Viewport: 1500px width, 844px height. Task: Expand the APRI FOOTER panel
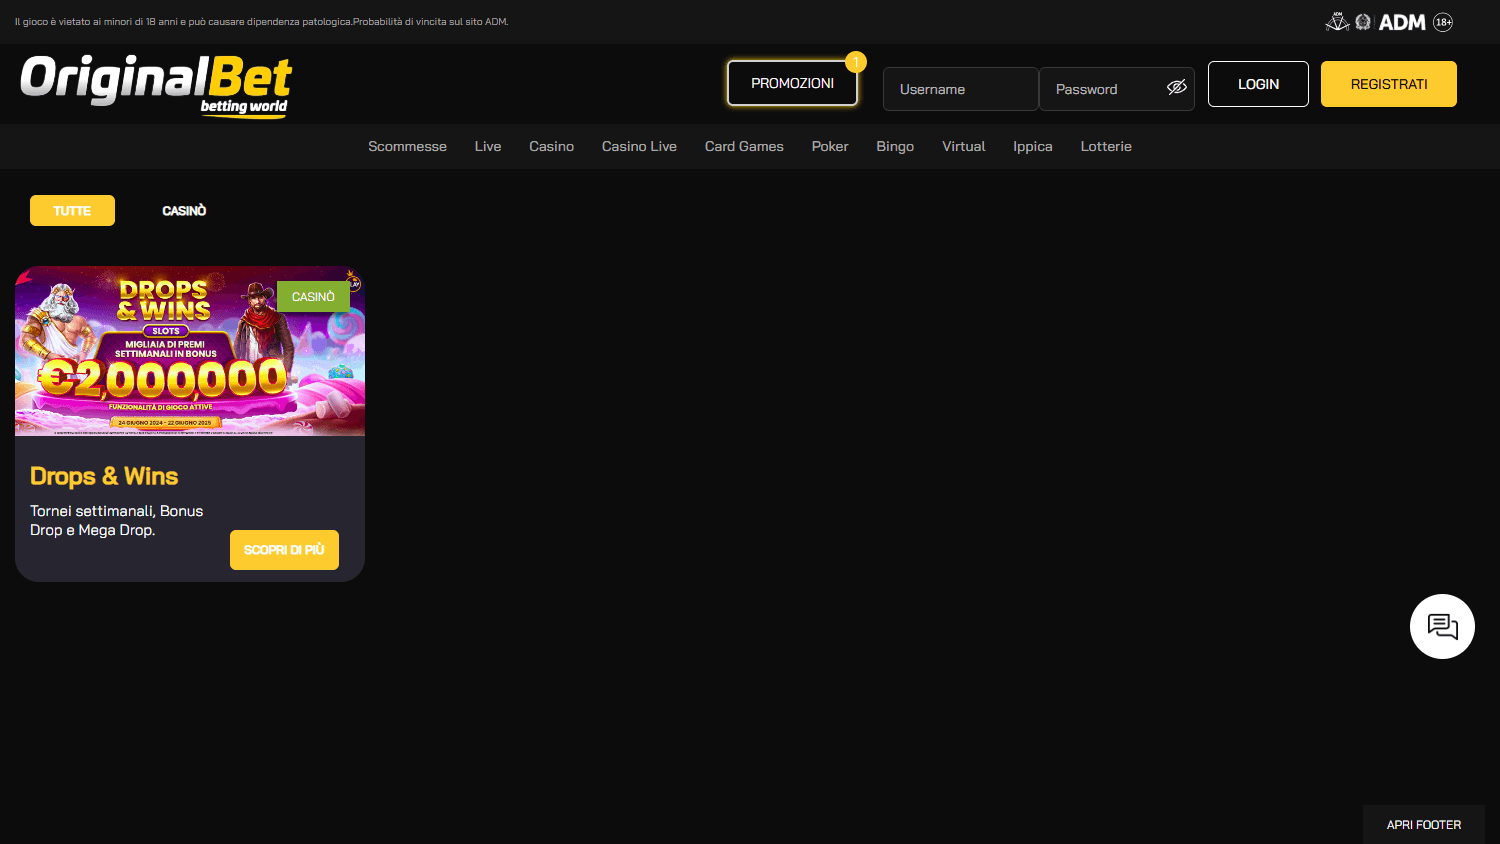pos(1424,825)
